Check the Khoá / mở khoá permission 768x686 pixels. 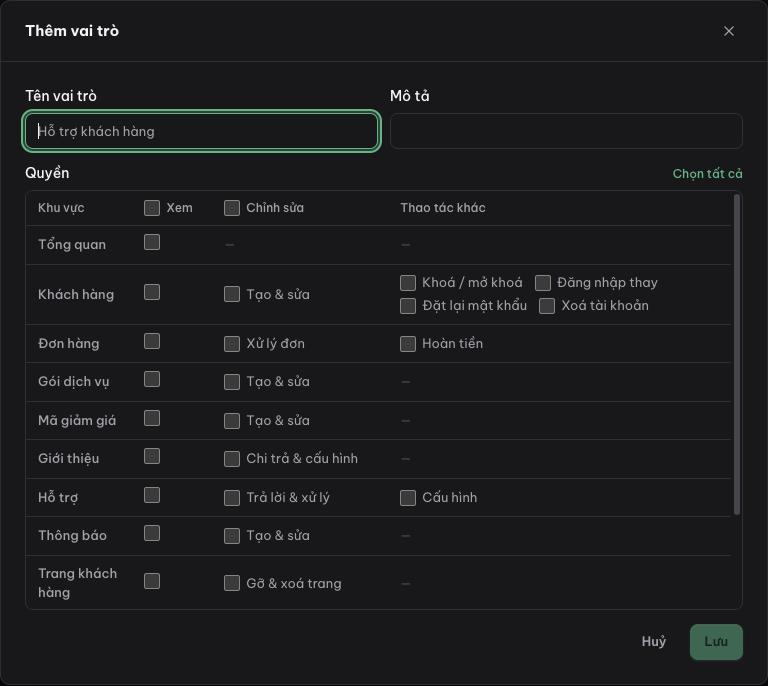(408, 283)
